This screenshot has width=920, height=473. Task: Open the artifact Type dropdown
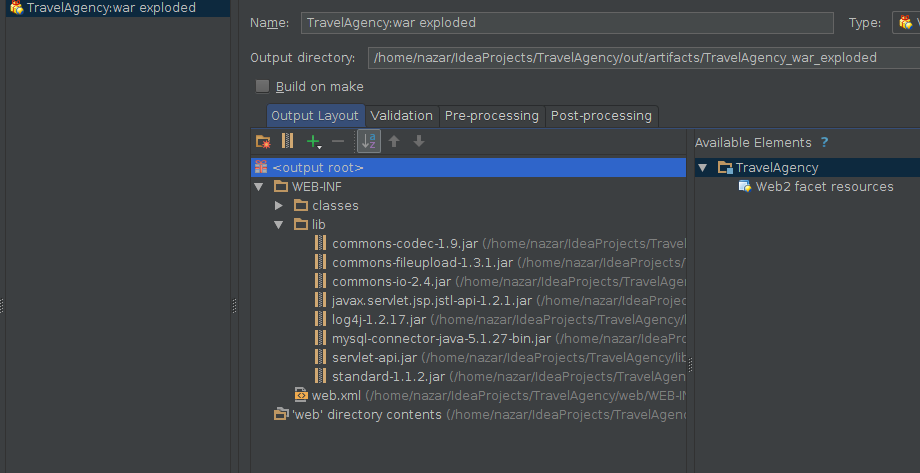[906, 23]
